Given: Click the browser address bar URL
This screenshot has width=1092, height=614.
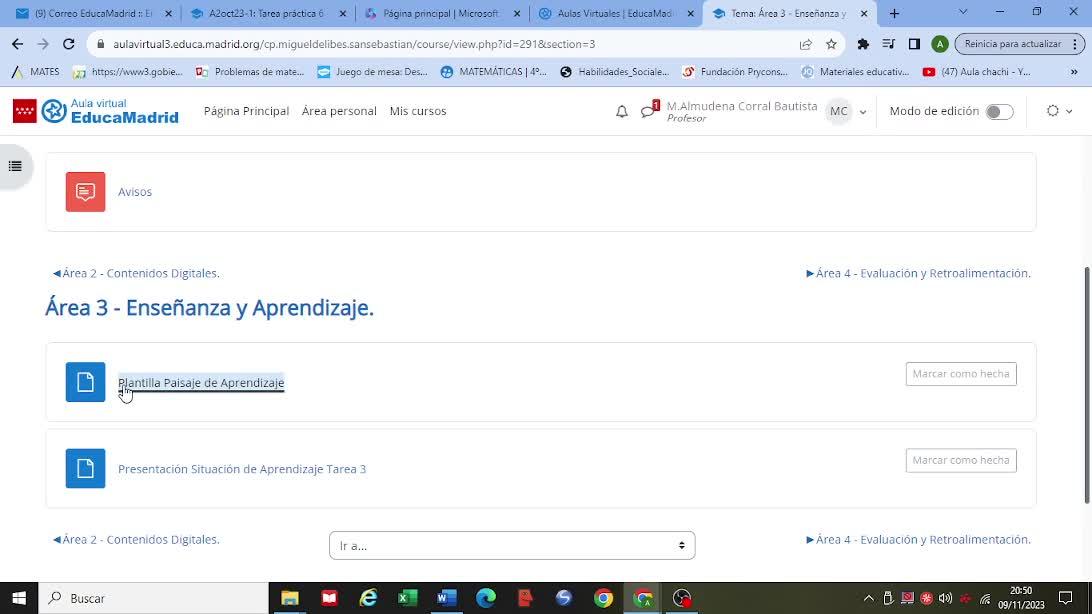Looking at the screenshot, I should pos(354,44).
